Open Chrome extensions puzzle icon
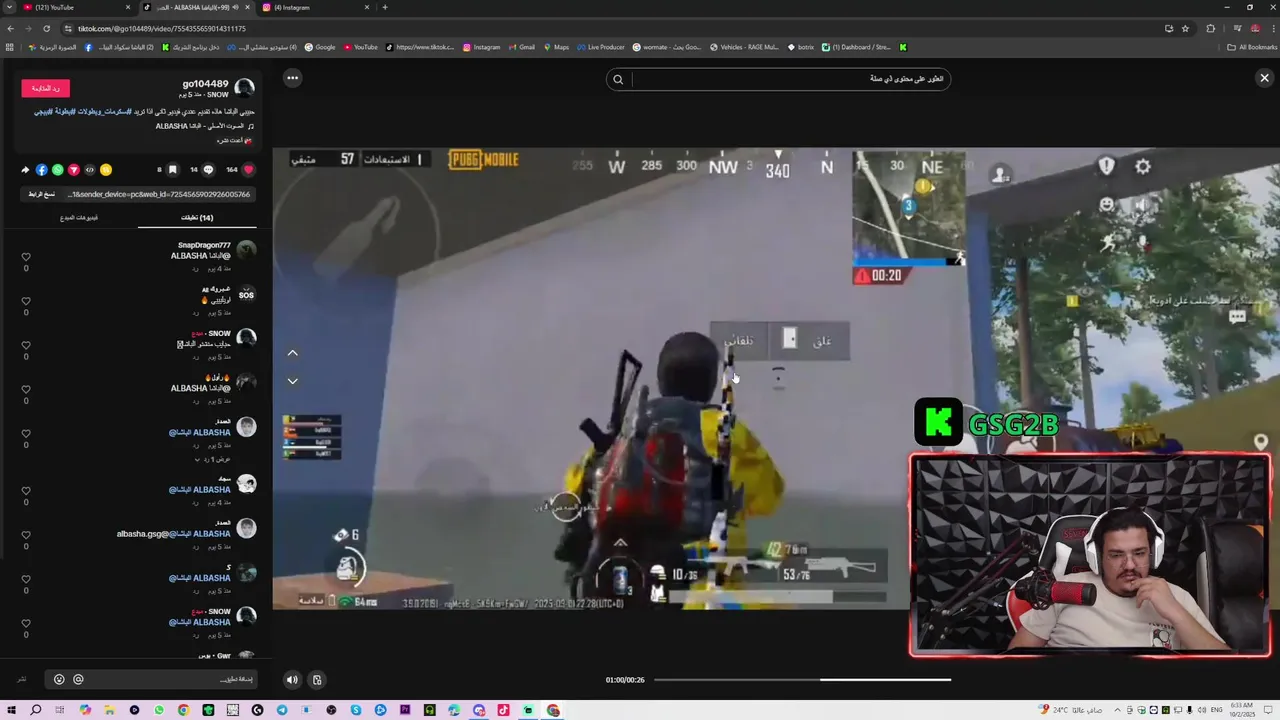This screenshot has width=1280, height=720. coord(1210,28)
